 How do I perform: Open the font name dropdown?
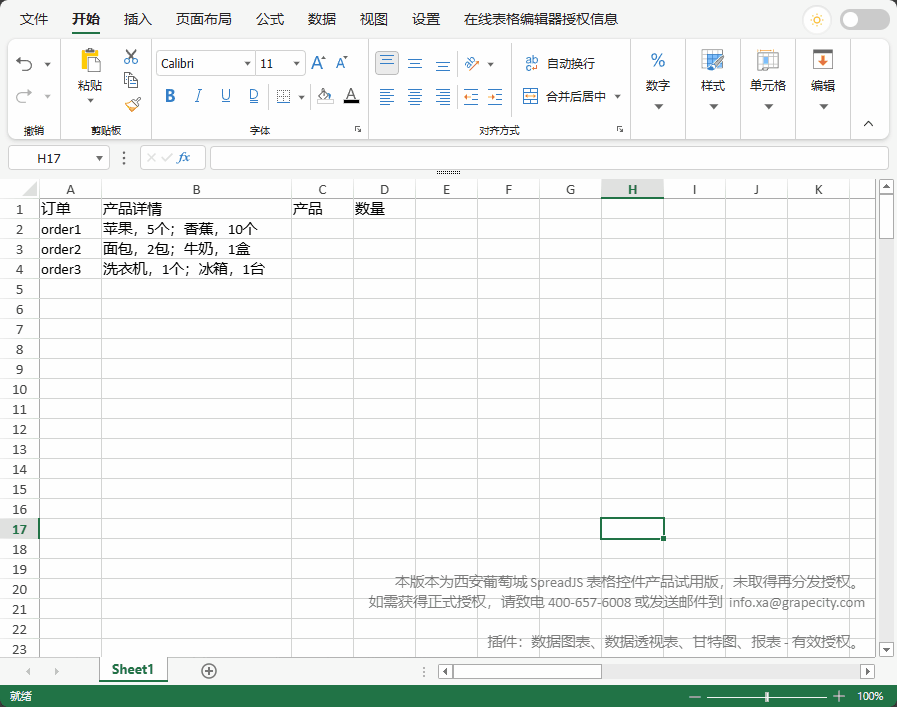tap(247, 63)
